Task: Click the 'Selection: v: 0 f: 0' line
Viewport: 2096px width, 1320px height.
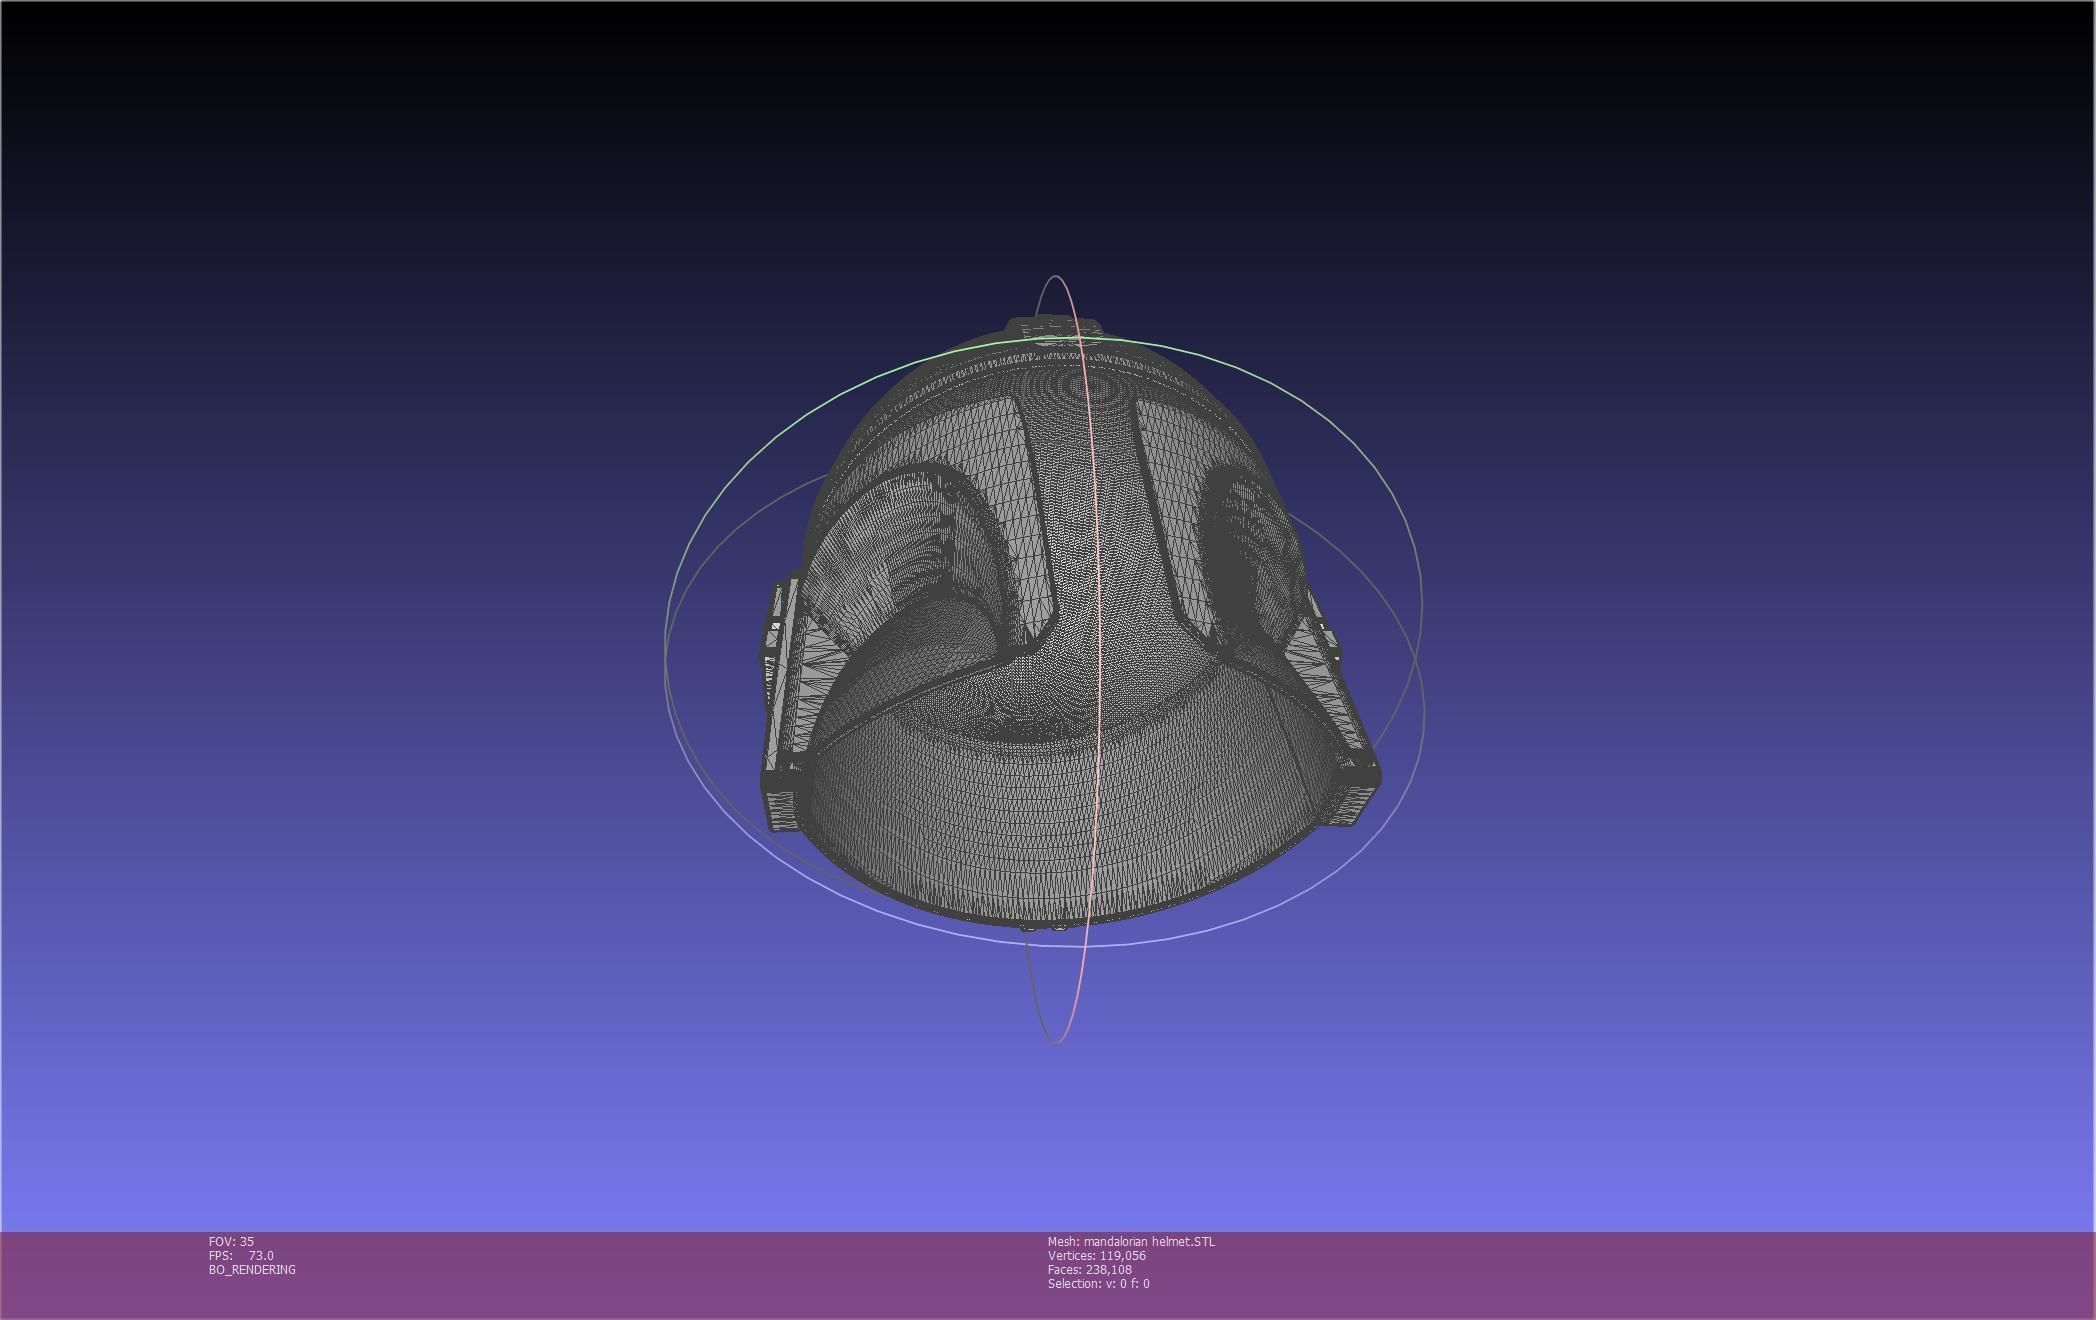Action: [x=1098, y=1283]
